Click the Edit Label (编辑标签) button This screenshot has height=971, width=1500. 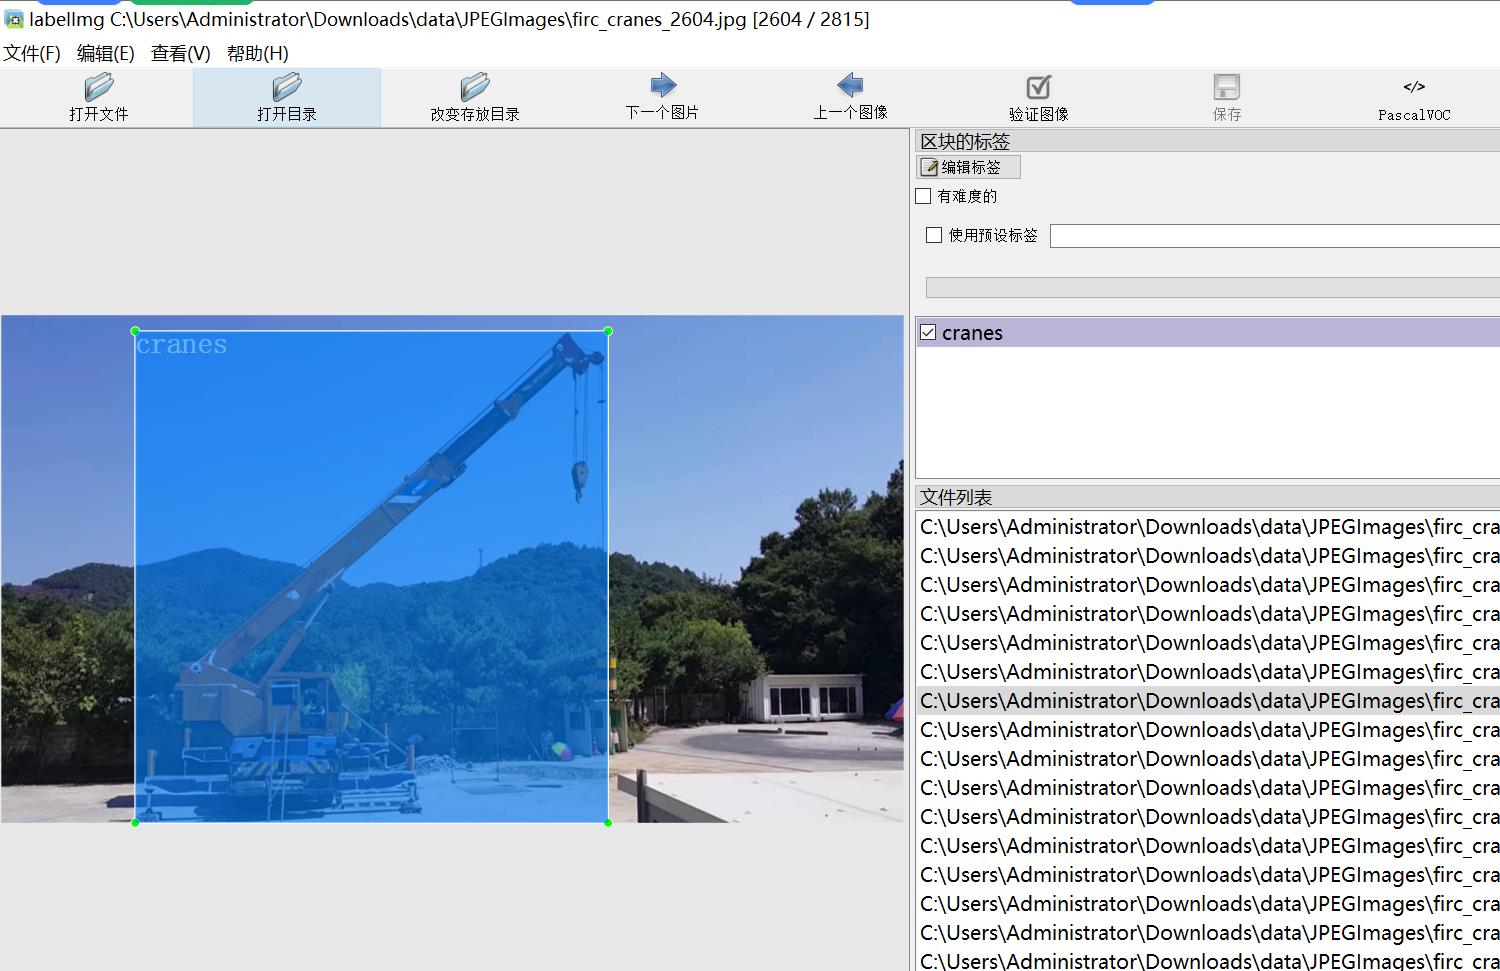968,167
